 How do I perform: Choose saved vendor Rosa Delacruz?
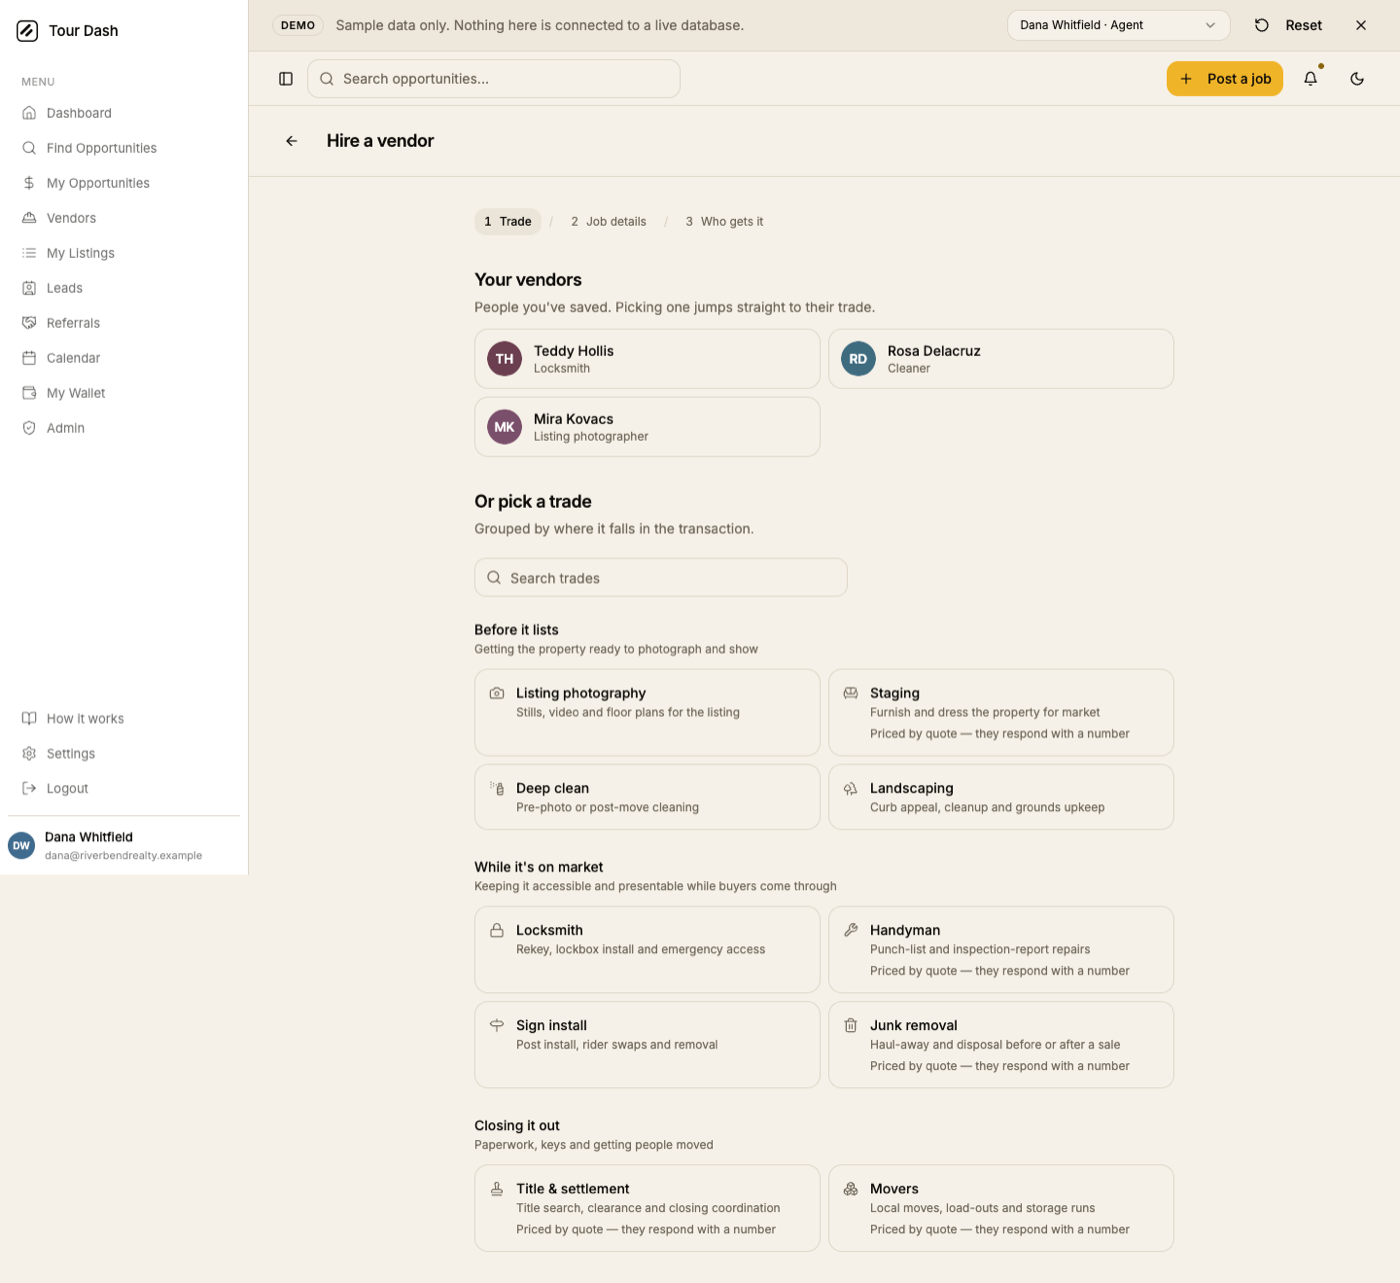click(1001, 359)
